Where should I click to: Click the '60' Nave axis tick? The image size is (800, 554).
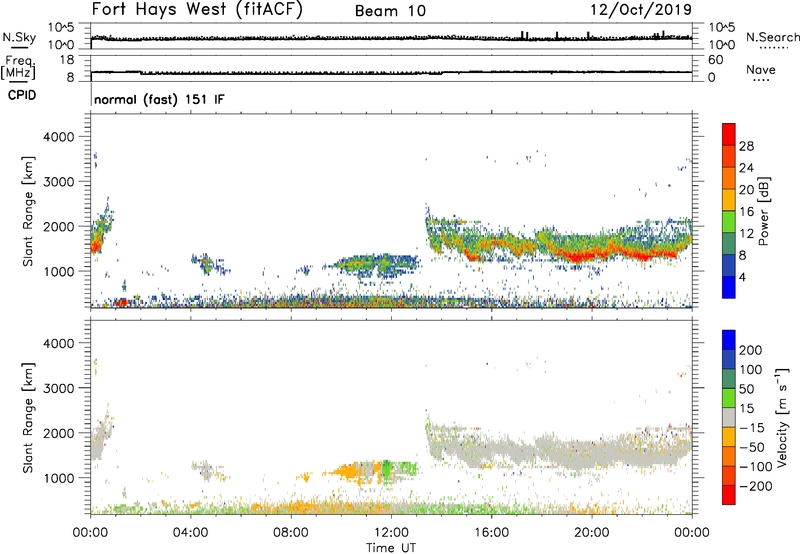click(x=715, y=60)
